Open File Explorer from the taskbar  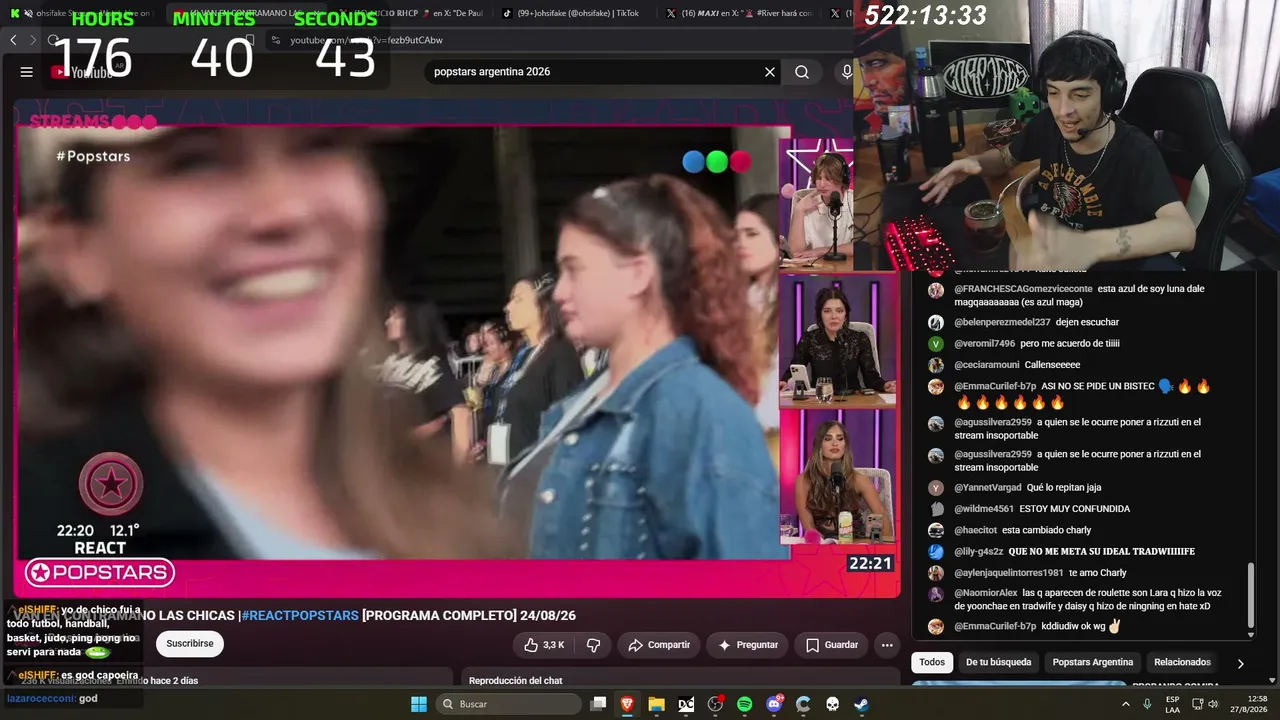[x=656, y=704]
